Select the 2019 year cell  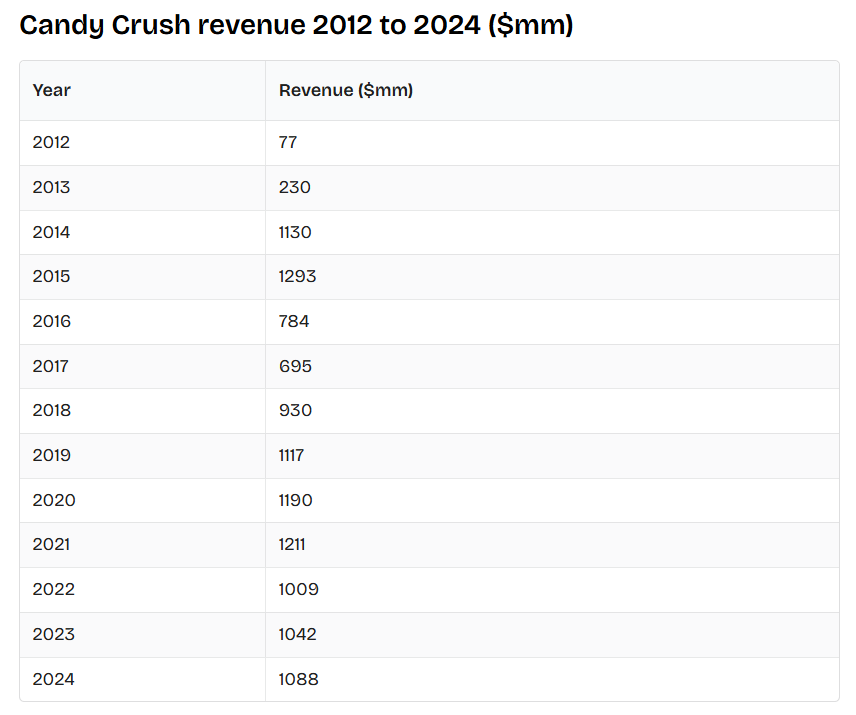(x=52, y=455)
